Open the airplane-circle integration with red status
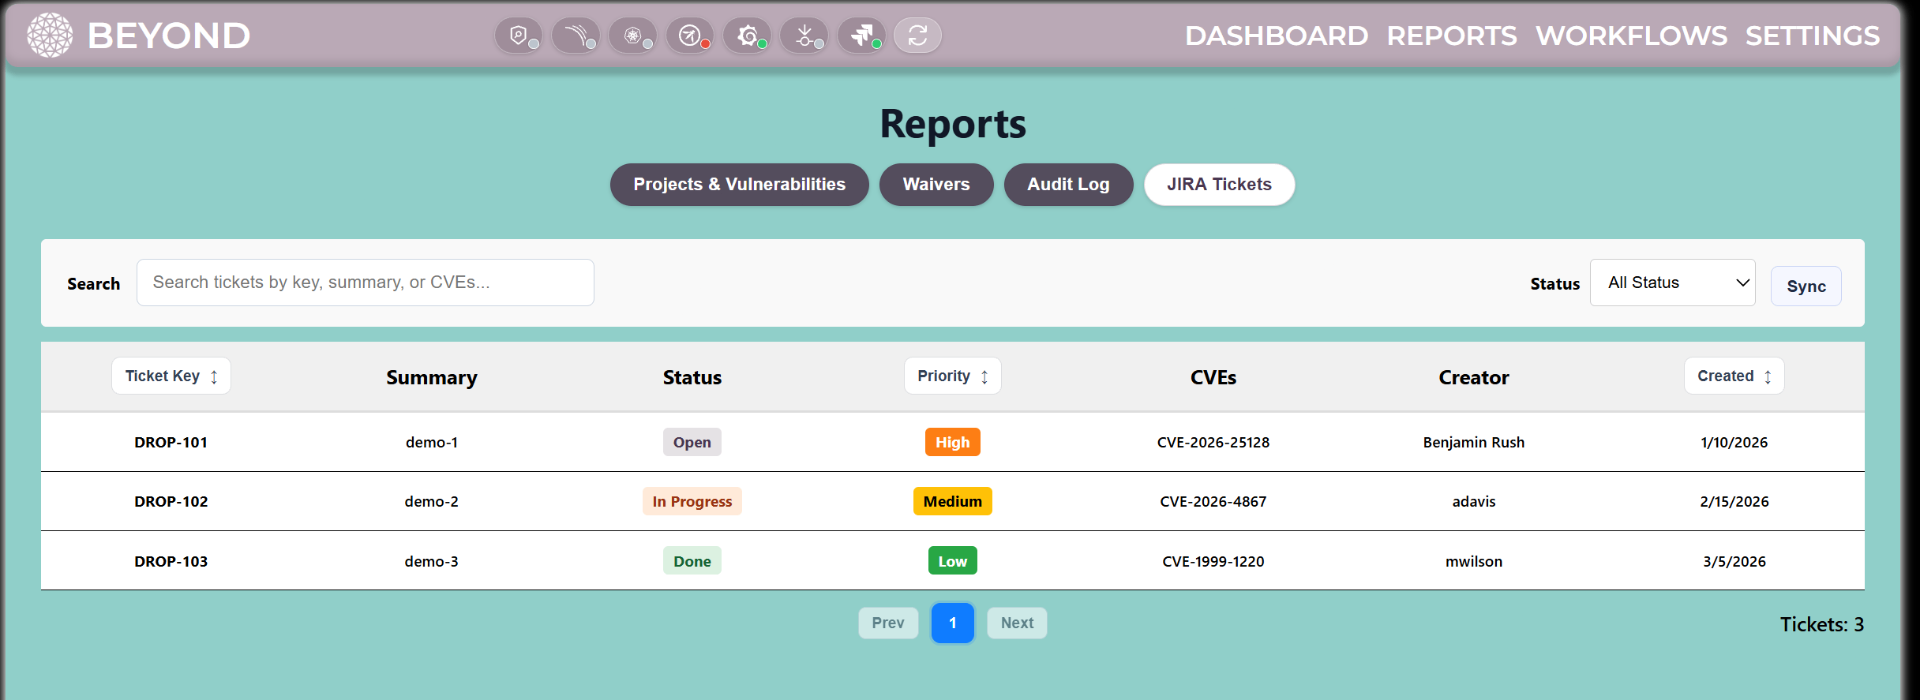The image size is (1920, 700). click(x=689, y=36)
